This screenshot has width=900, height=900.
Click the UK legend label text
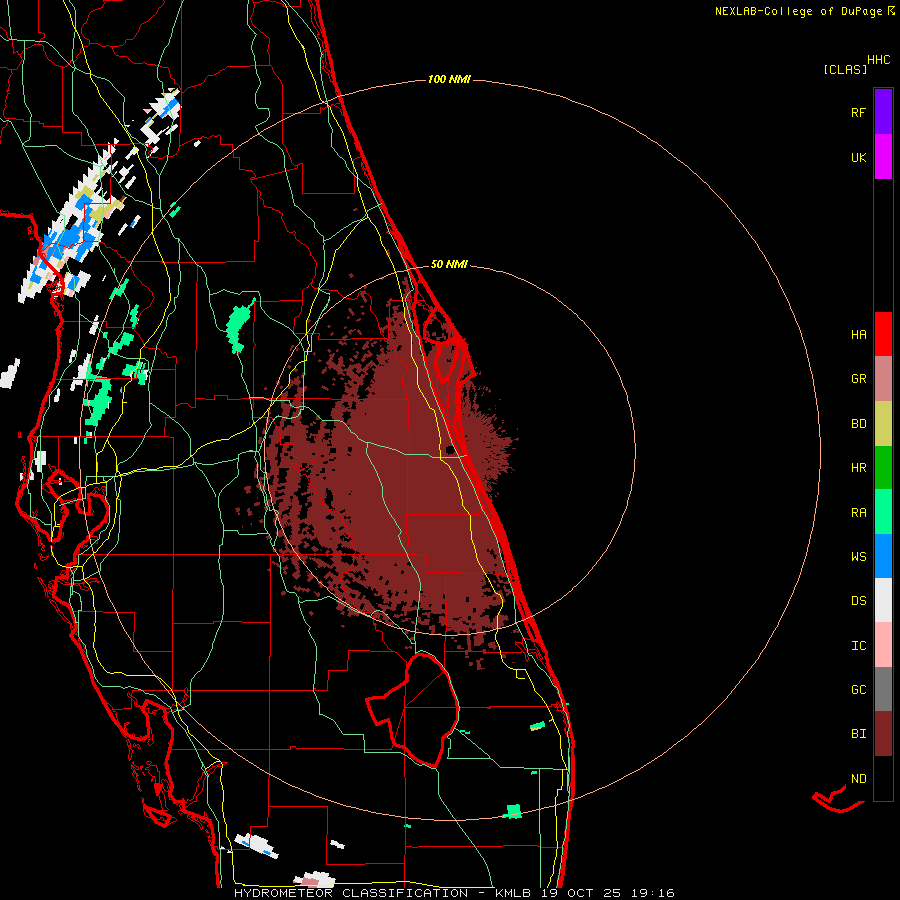pyautogui.click(x=859, y=157)
